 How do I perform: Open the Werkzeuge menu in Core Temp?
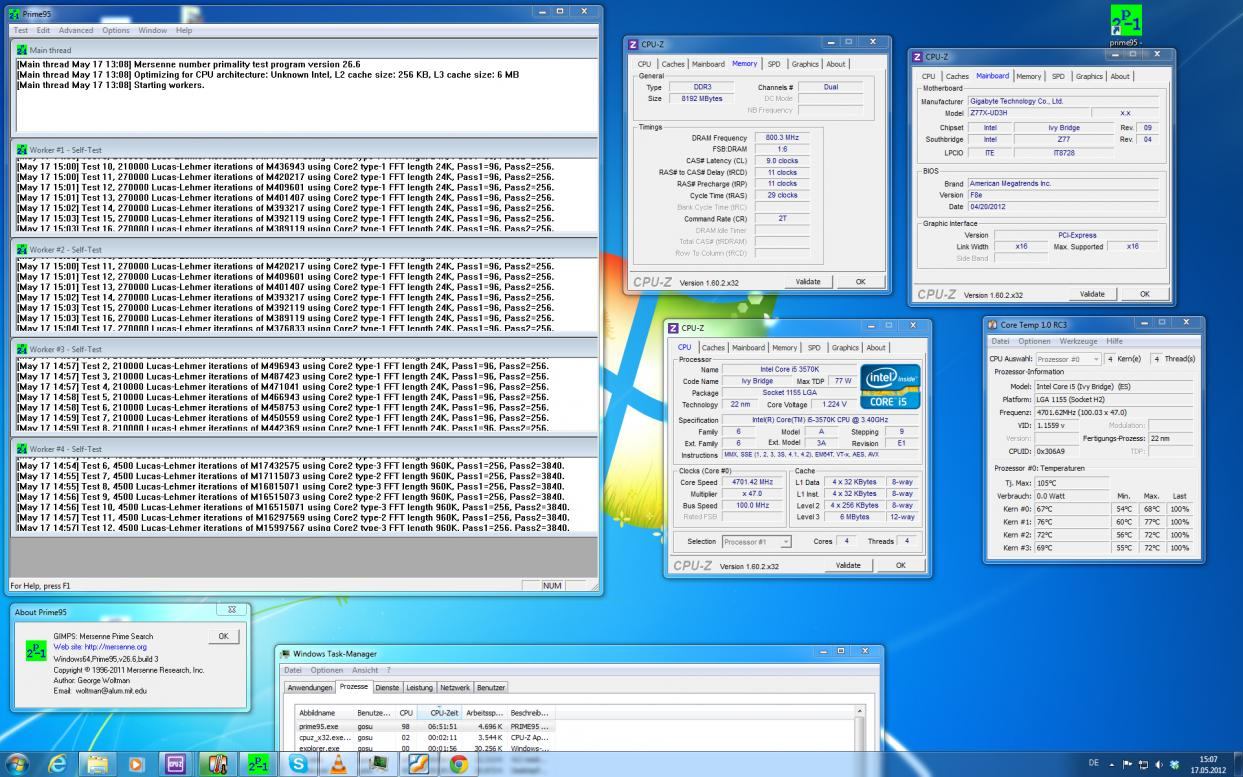point(1079,341)
